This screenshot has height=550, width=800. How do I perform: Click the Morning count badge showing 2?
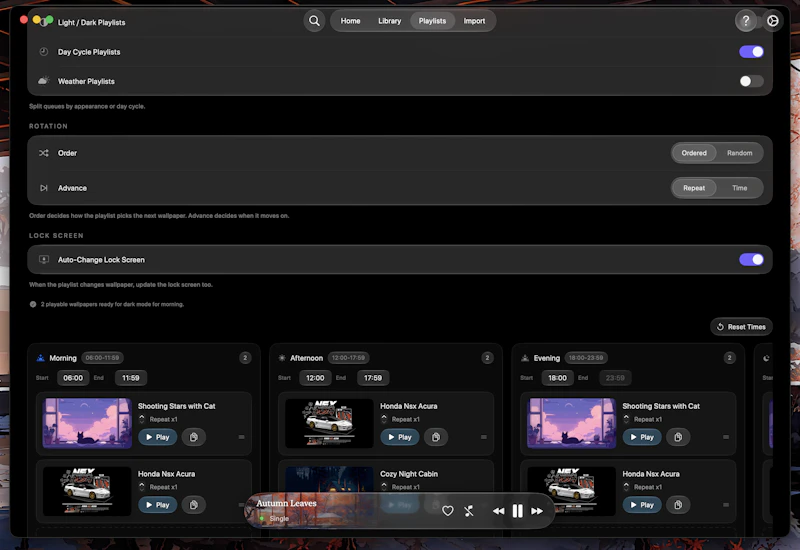coord(245,358)
